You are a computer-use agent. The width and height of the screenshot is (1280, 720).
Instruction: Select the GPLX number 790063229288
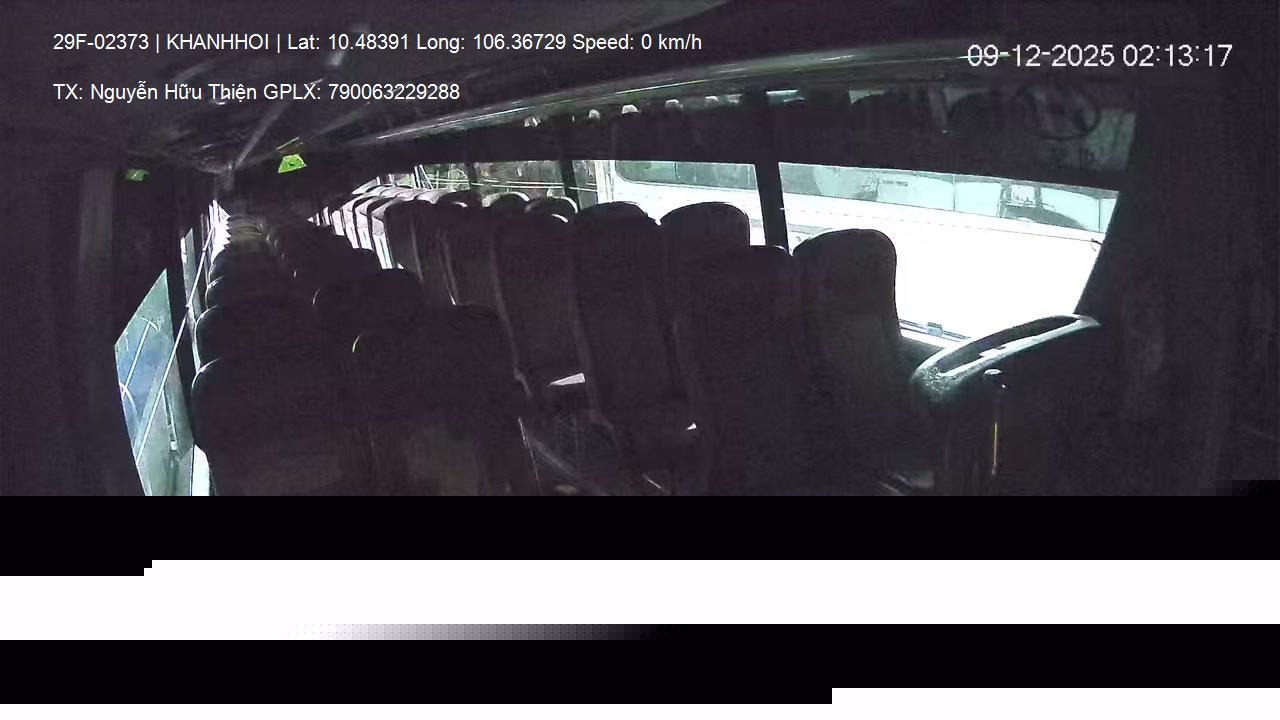[x=394, y=92]
